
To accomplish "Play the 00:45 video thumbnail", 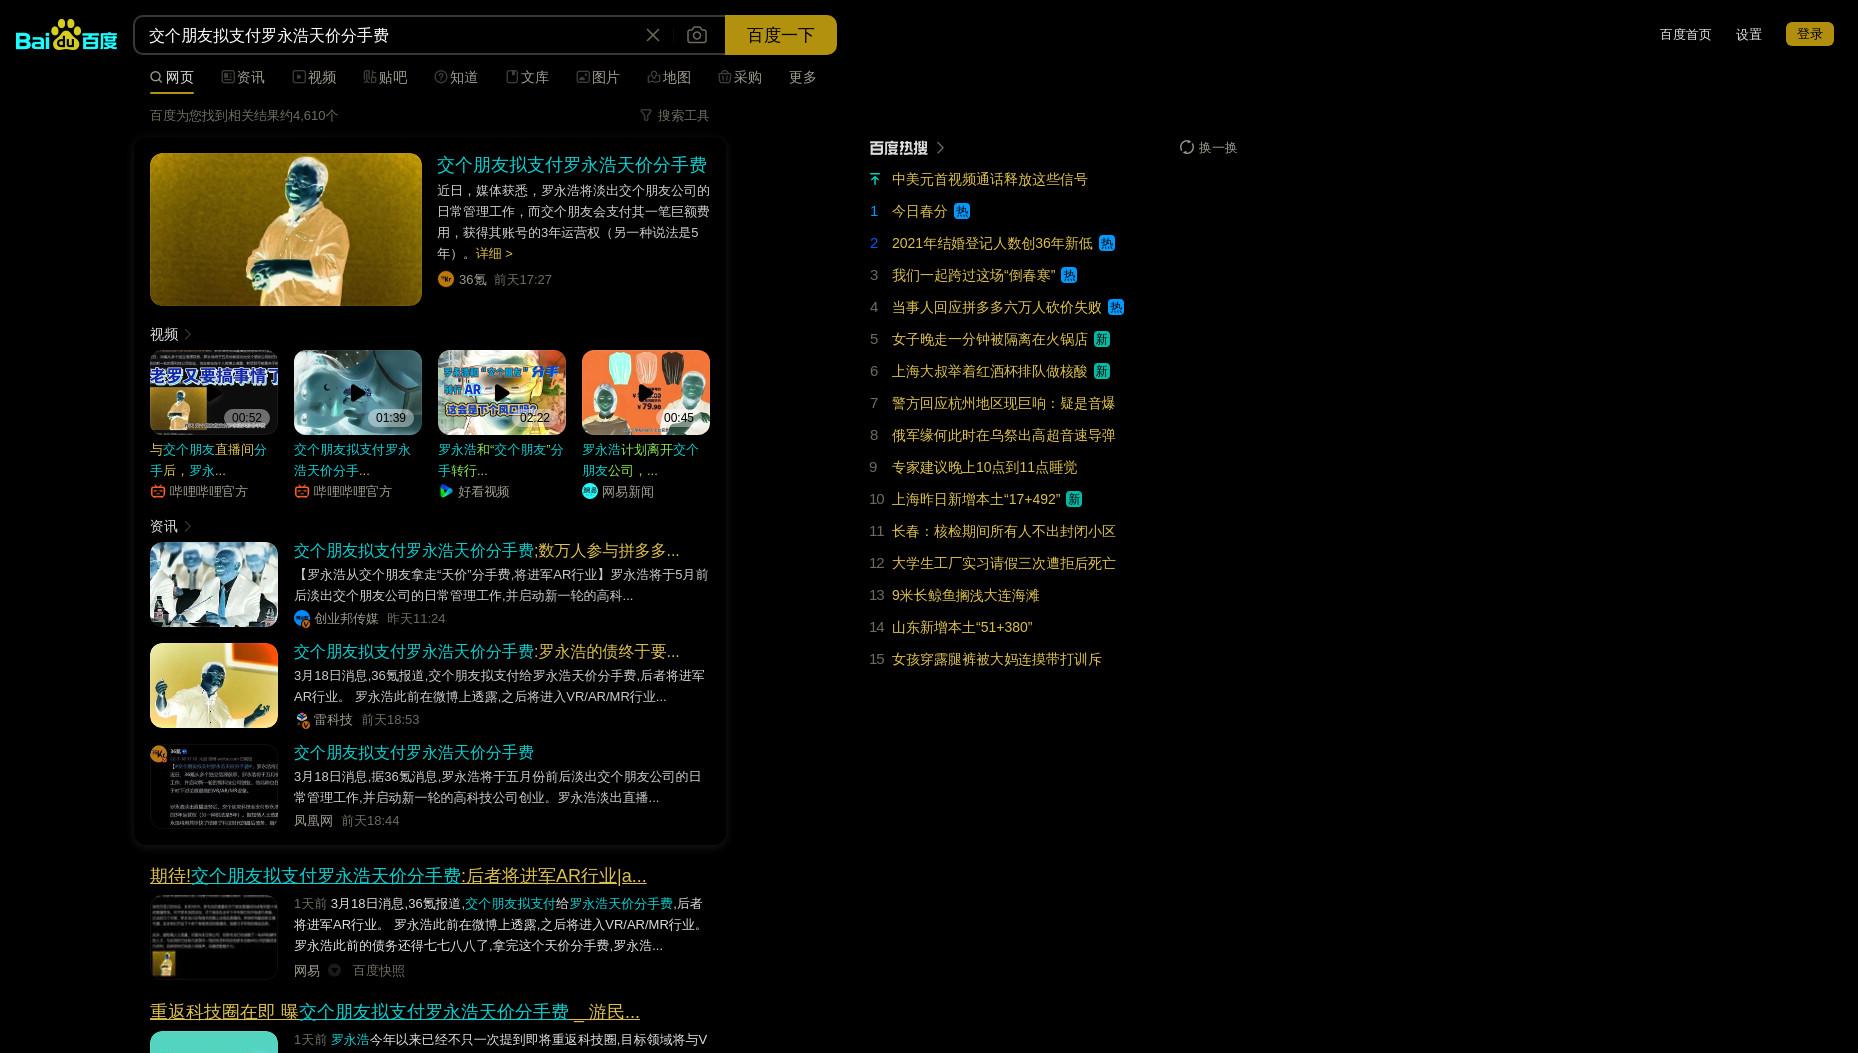I will coord(646,392).
